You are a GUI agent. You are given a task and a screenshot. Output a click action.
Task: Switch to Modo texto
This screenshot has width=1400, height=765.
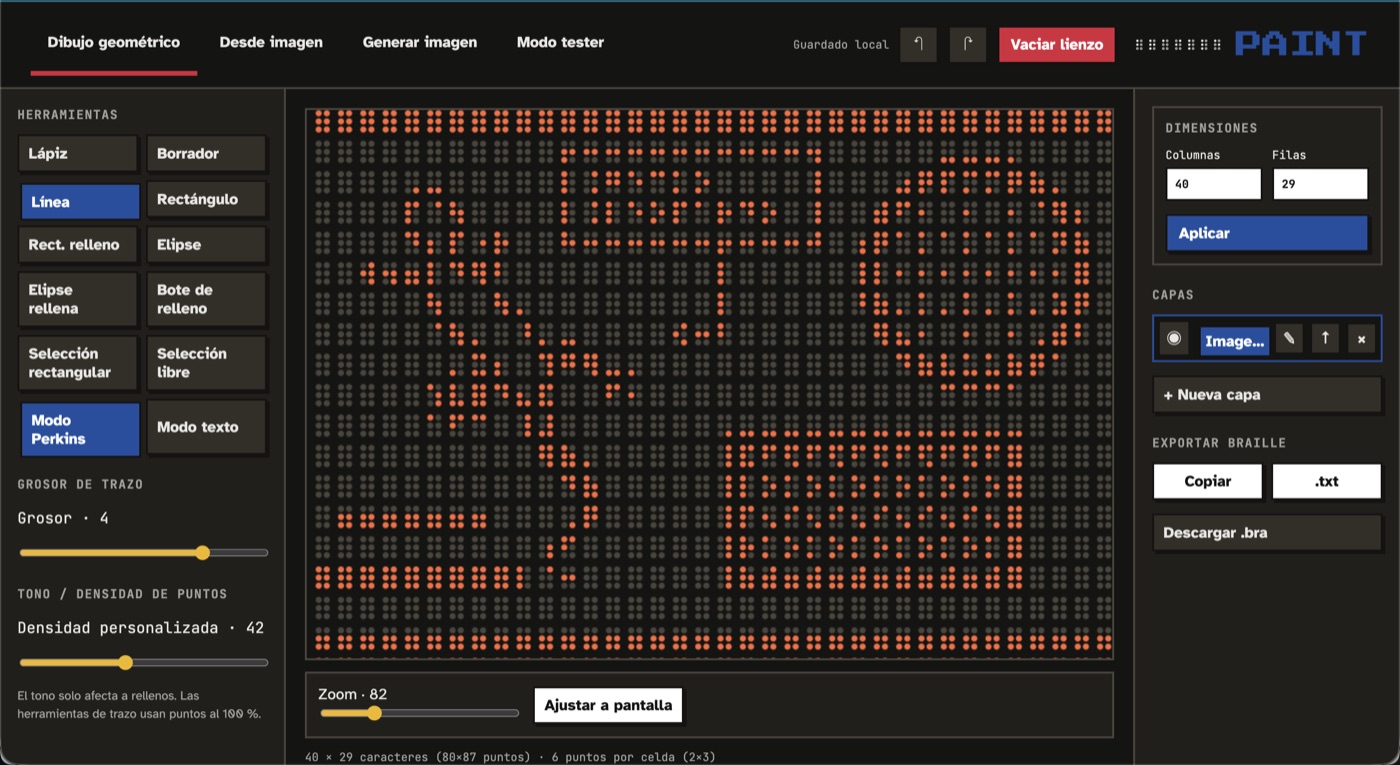206,427
